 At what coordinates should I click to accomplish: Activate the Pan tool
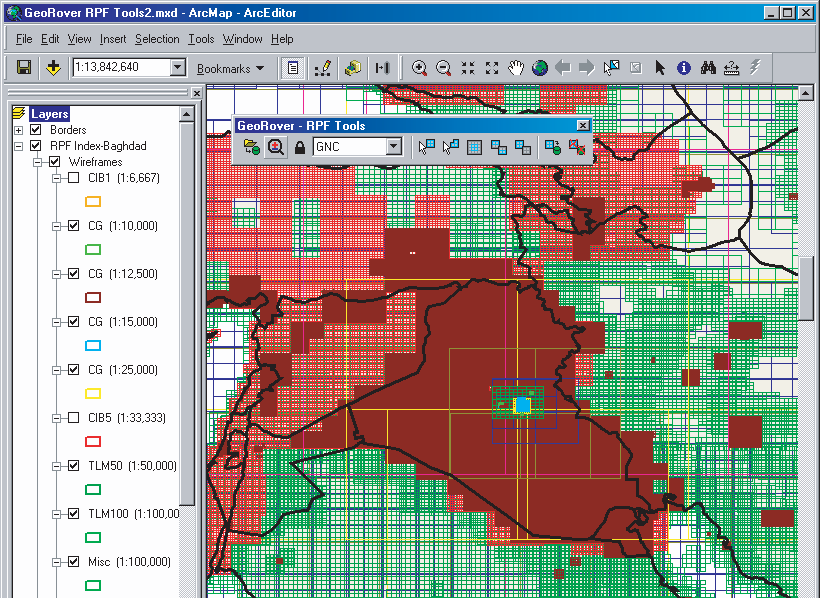pos(515,68)
